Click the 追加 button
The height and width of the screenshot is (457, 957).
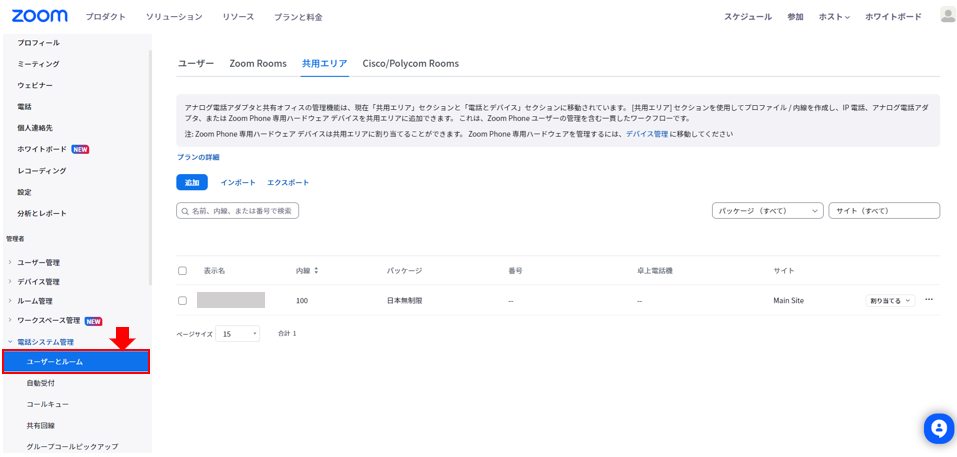coord(192,182)
